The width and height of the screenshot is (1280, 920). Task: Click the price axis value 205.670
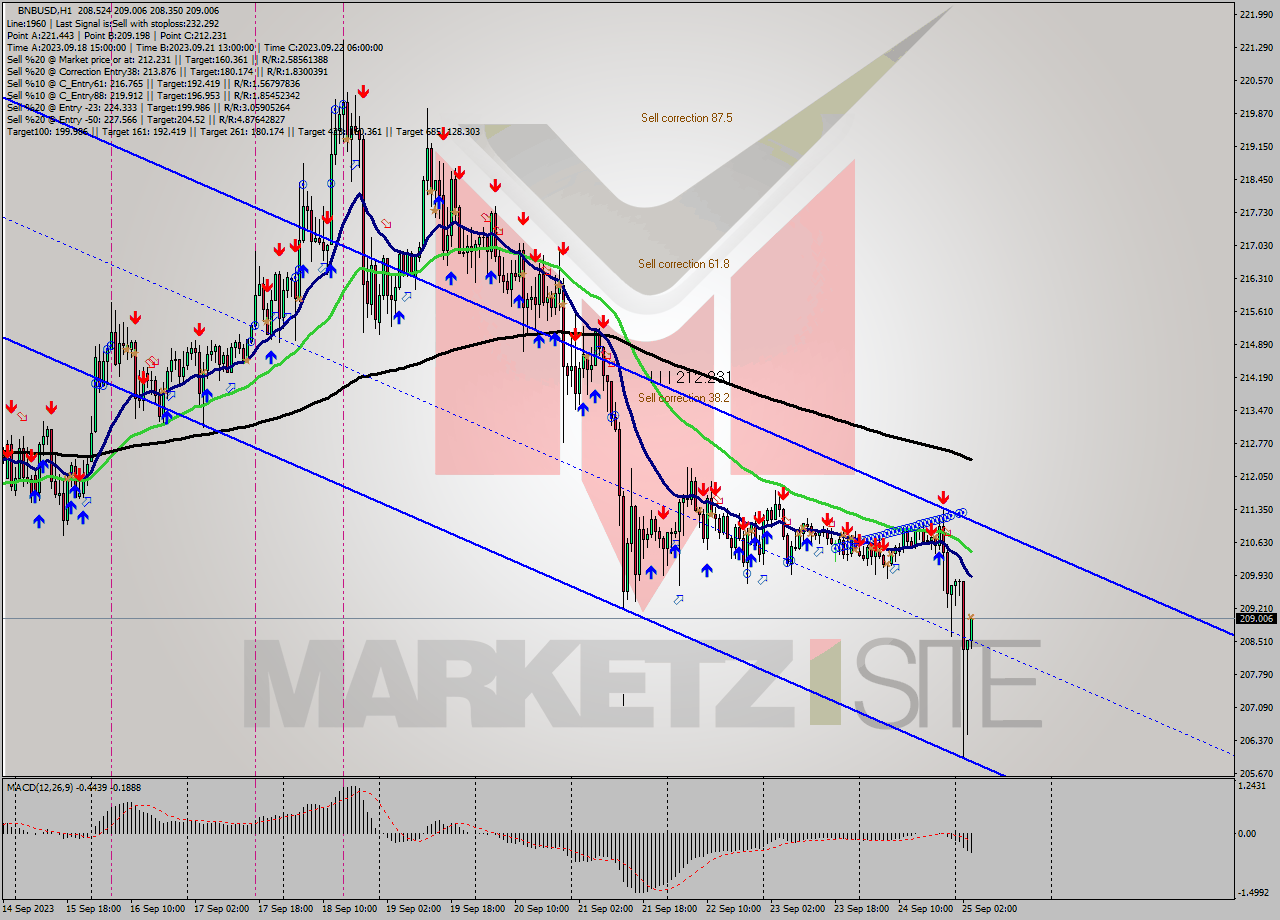click(x=1255, y=773)
